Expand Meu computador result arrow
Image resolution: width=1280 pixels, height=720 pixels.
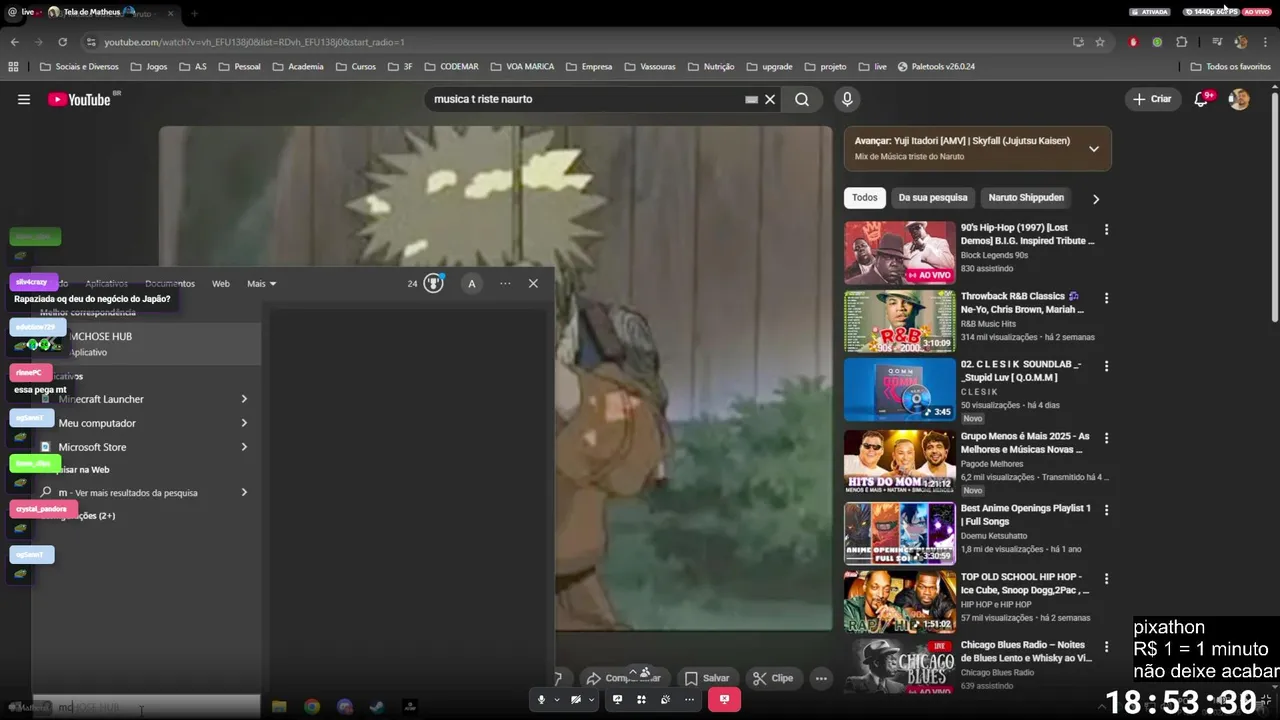[x=244, y=423]
